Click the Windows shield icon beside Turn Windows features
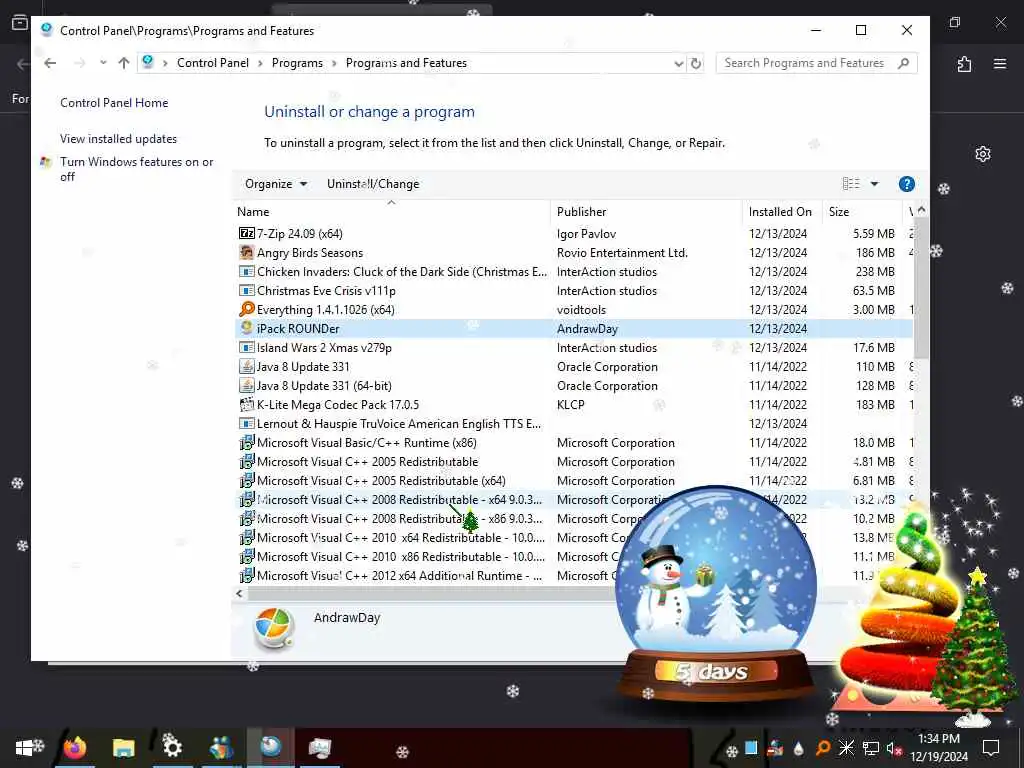This screenshot has width=1024, height=768. (46, 162)
